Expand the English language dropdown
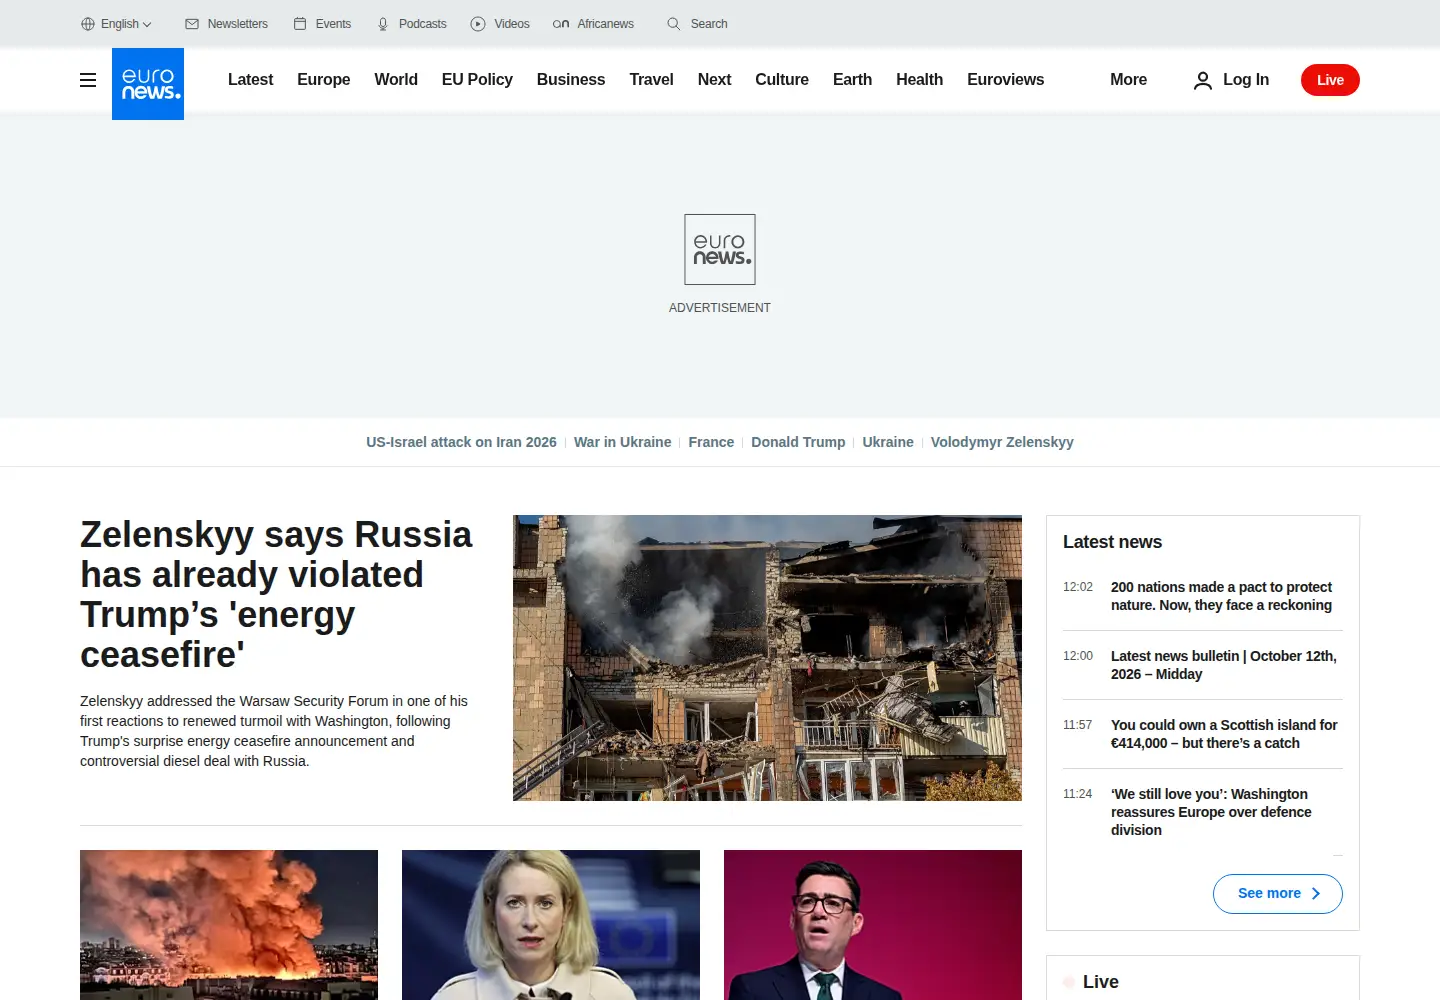Image resolution: width=1440 pixels, height=1000 pixels. [x=117, y=24]
